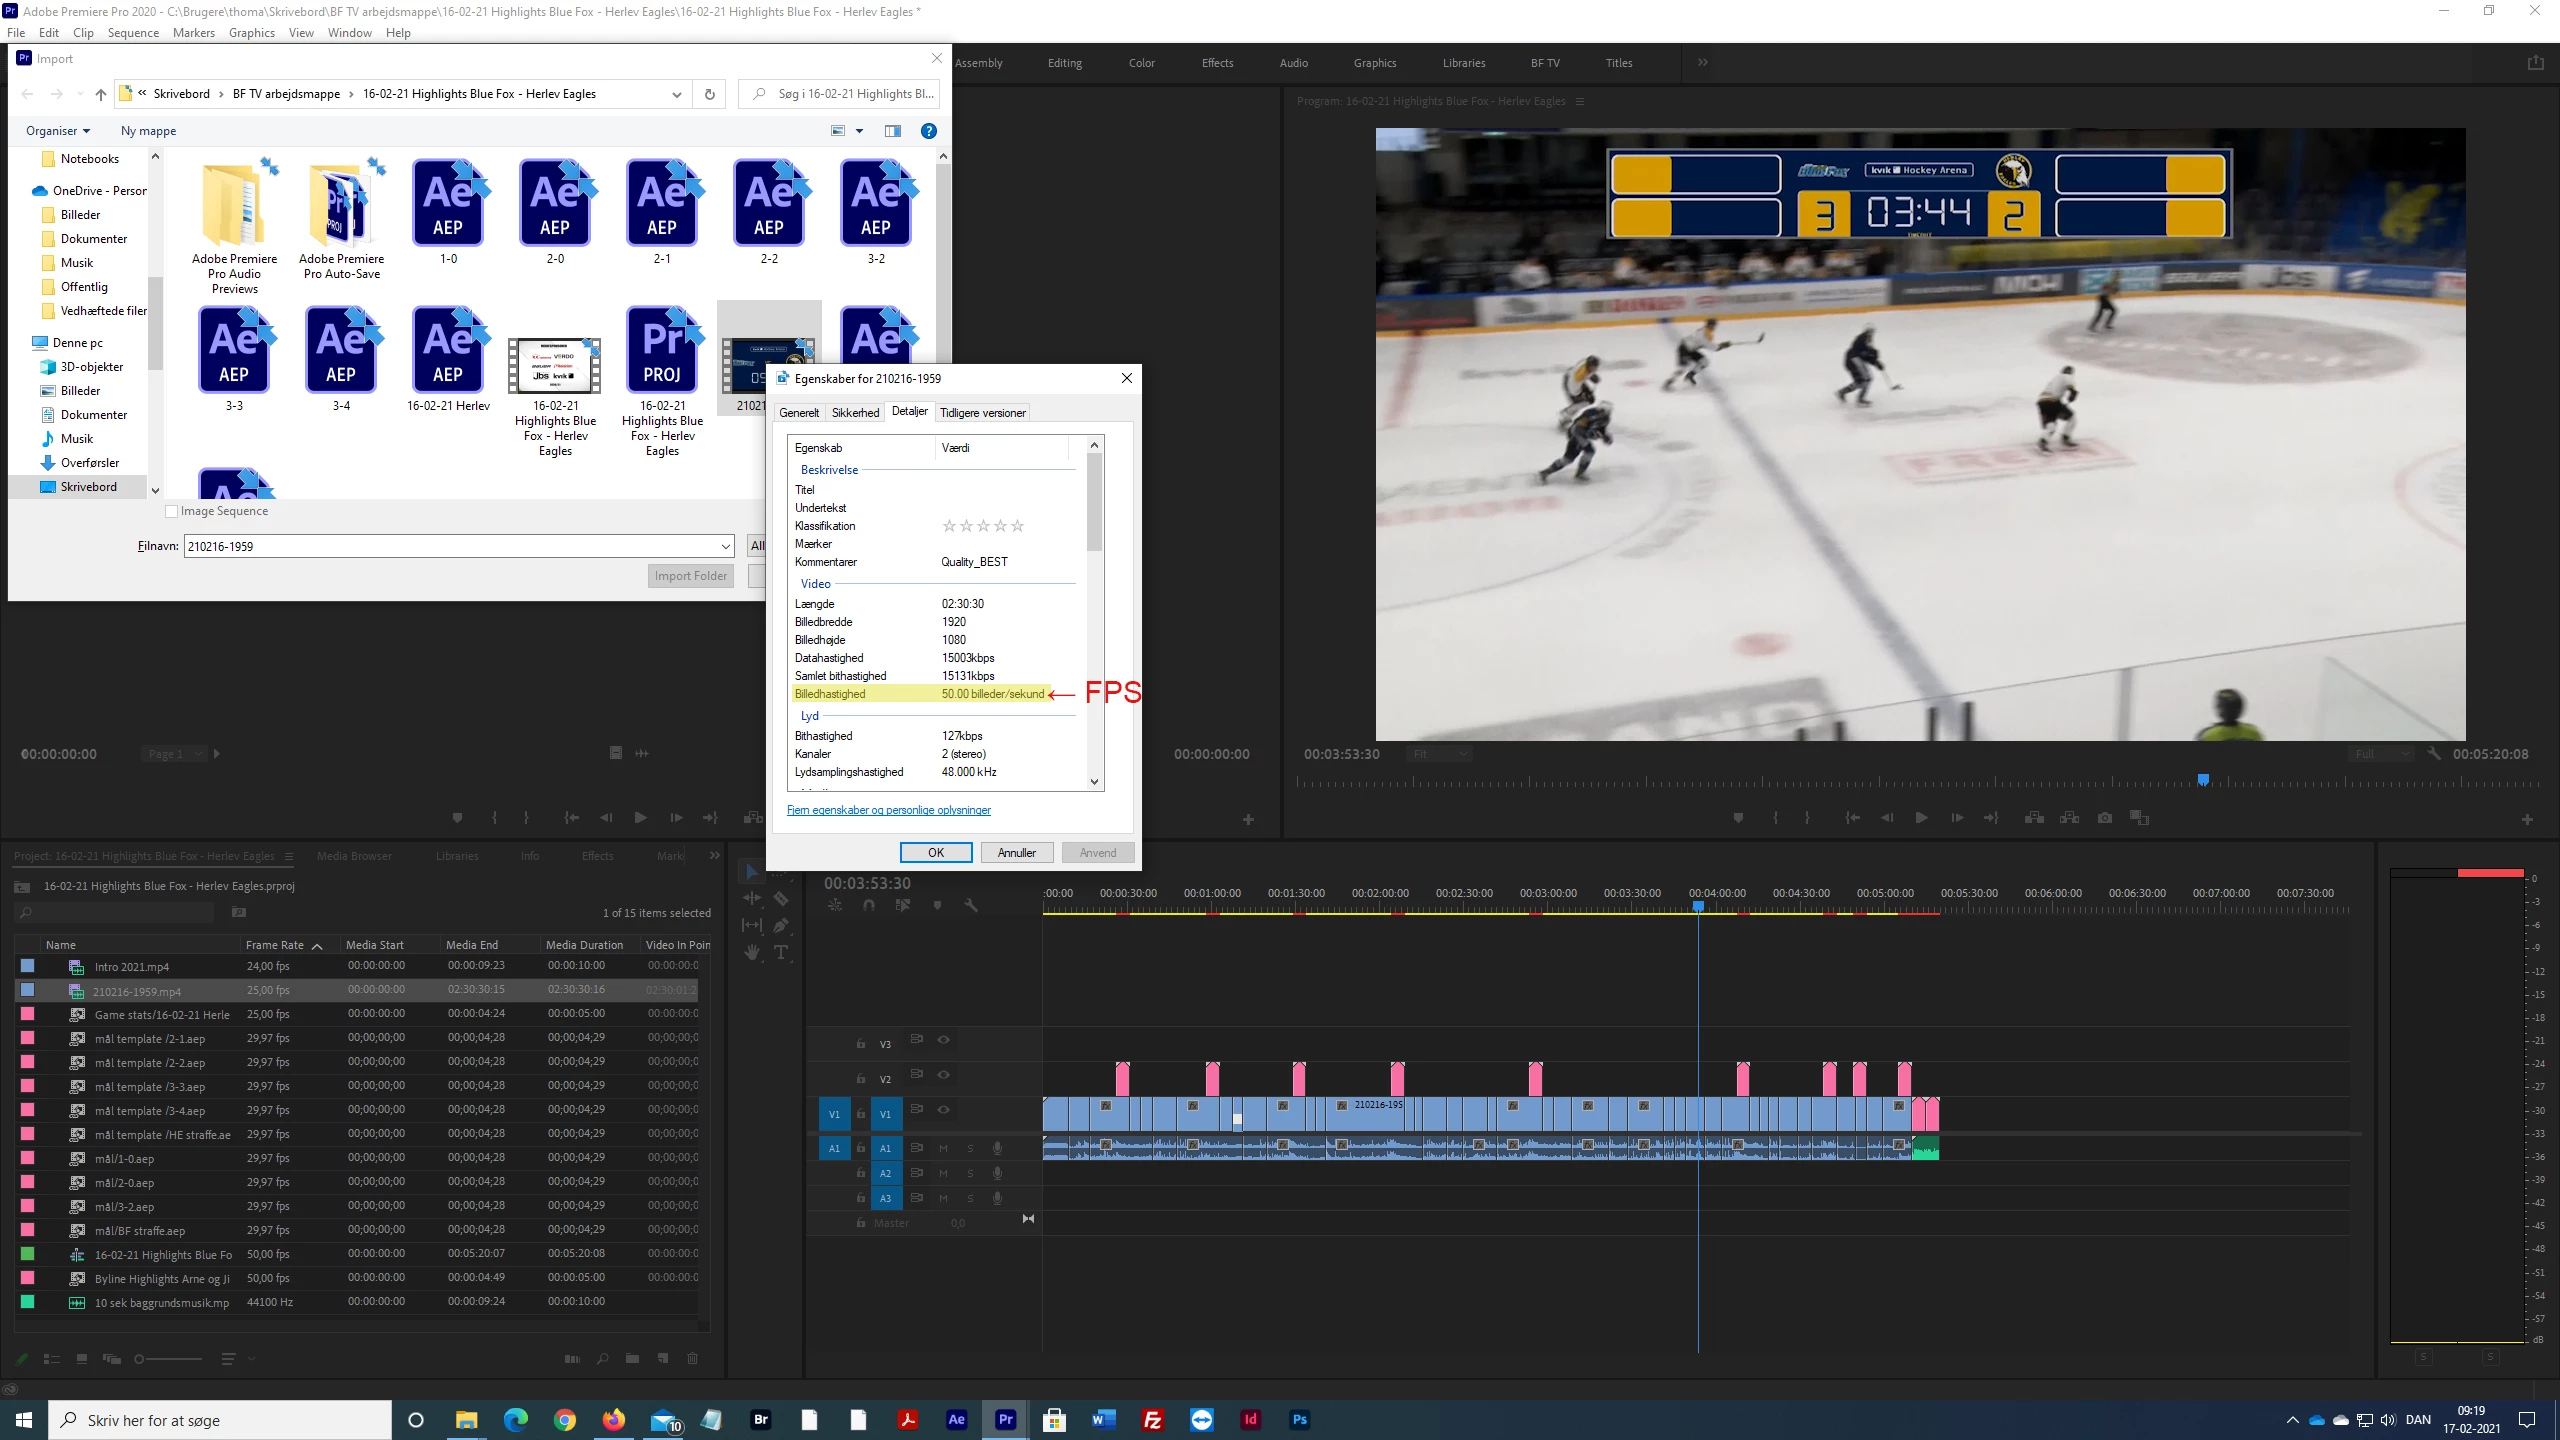Image resolution: width=2560 pixels, height=1440 pixels.
Task: Open help in the Import dialog
Action: [x=928, y=131]
